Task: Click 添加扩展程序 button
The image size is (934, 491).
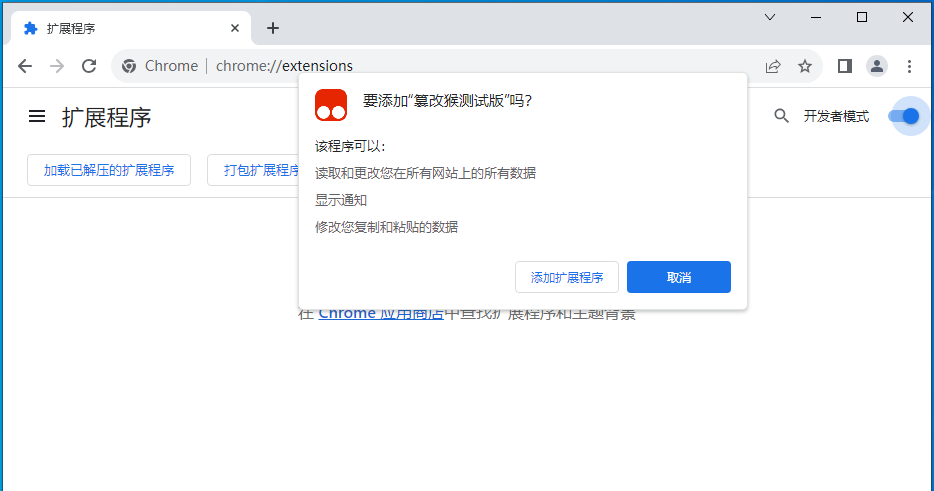Action: pyautogui.click(x=566, y=277)
